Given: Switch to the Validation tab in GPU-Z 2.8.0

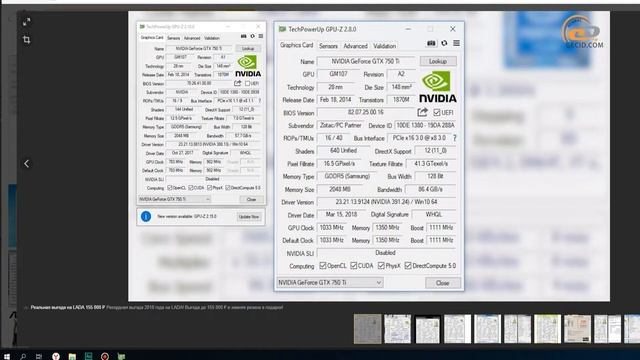Looking at the screenshot, I should tap(384, 46).
